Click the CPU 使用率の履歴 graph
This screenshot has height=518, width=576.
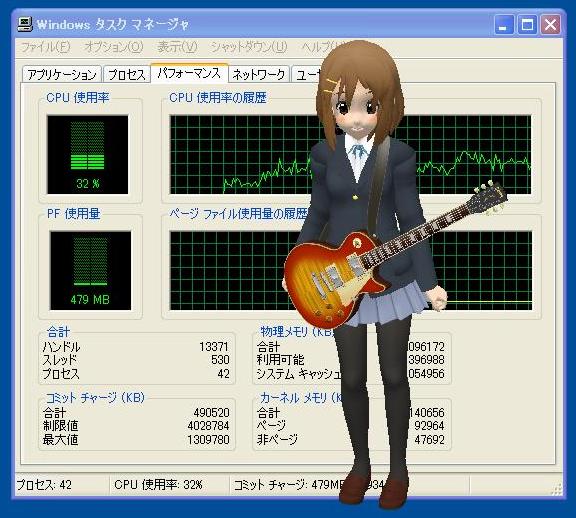pos(350,155)
